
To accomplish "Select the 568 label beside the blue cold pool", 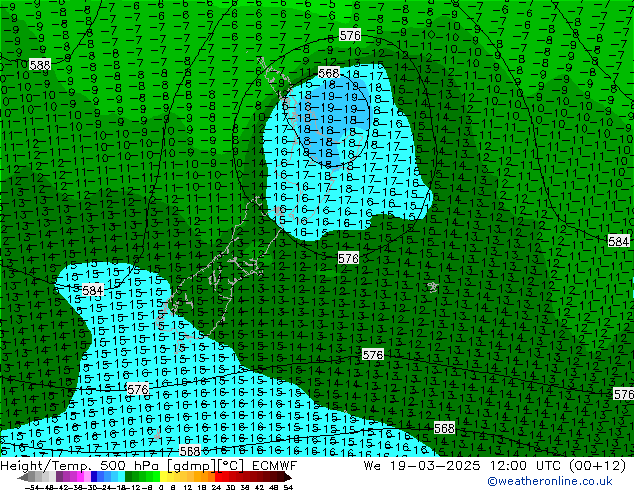I will click(328, 73).
